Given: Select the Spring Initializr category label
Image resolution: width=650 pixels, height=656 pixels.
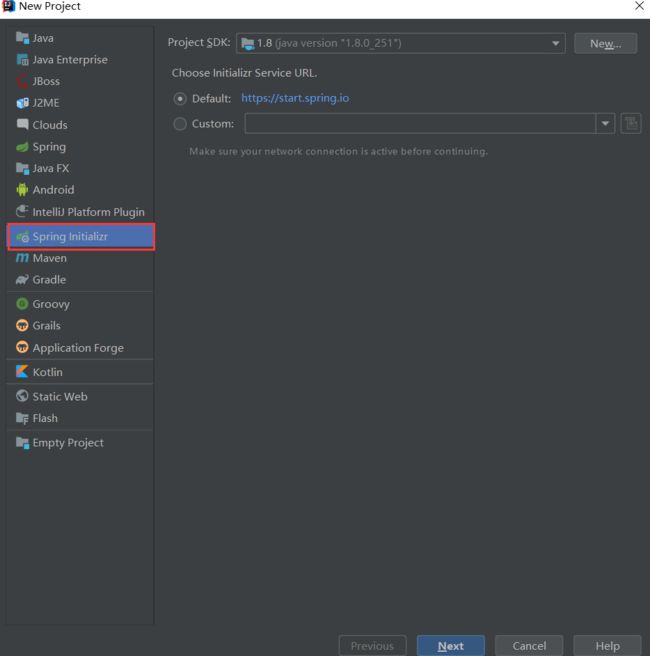Looking at the screenshot, I should 70,236.
